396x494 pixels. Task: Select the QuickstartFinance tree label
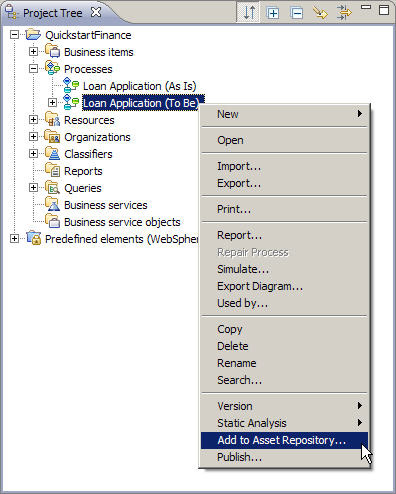(88, 35)
